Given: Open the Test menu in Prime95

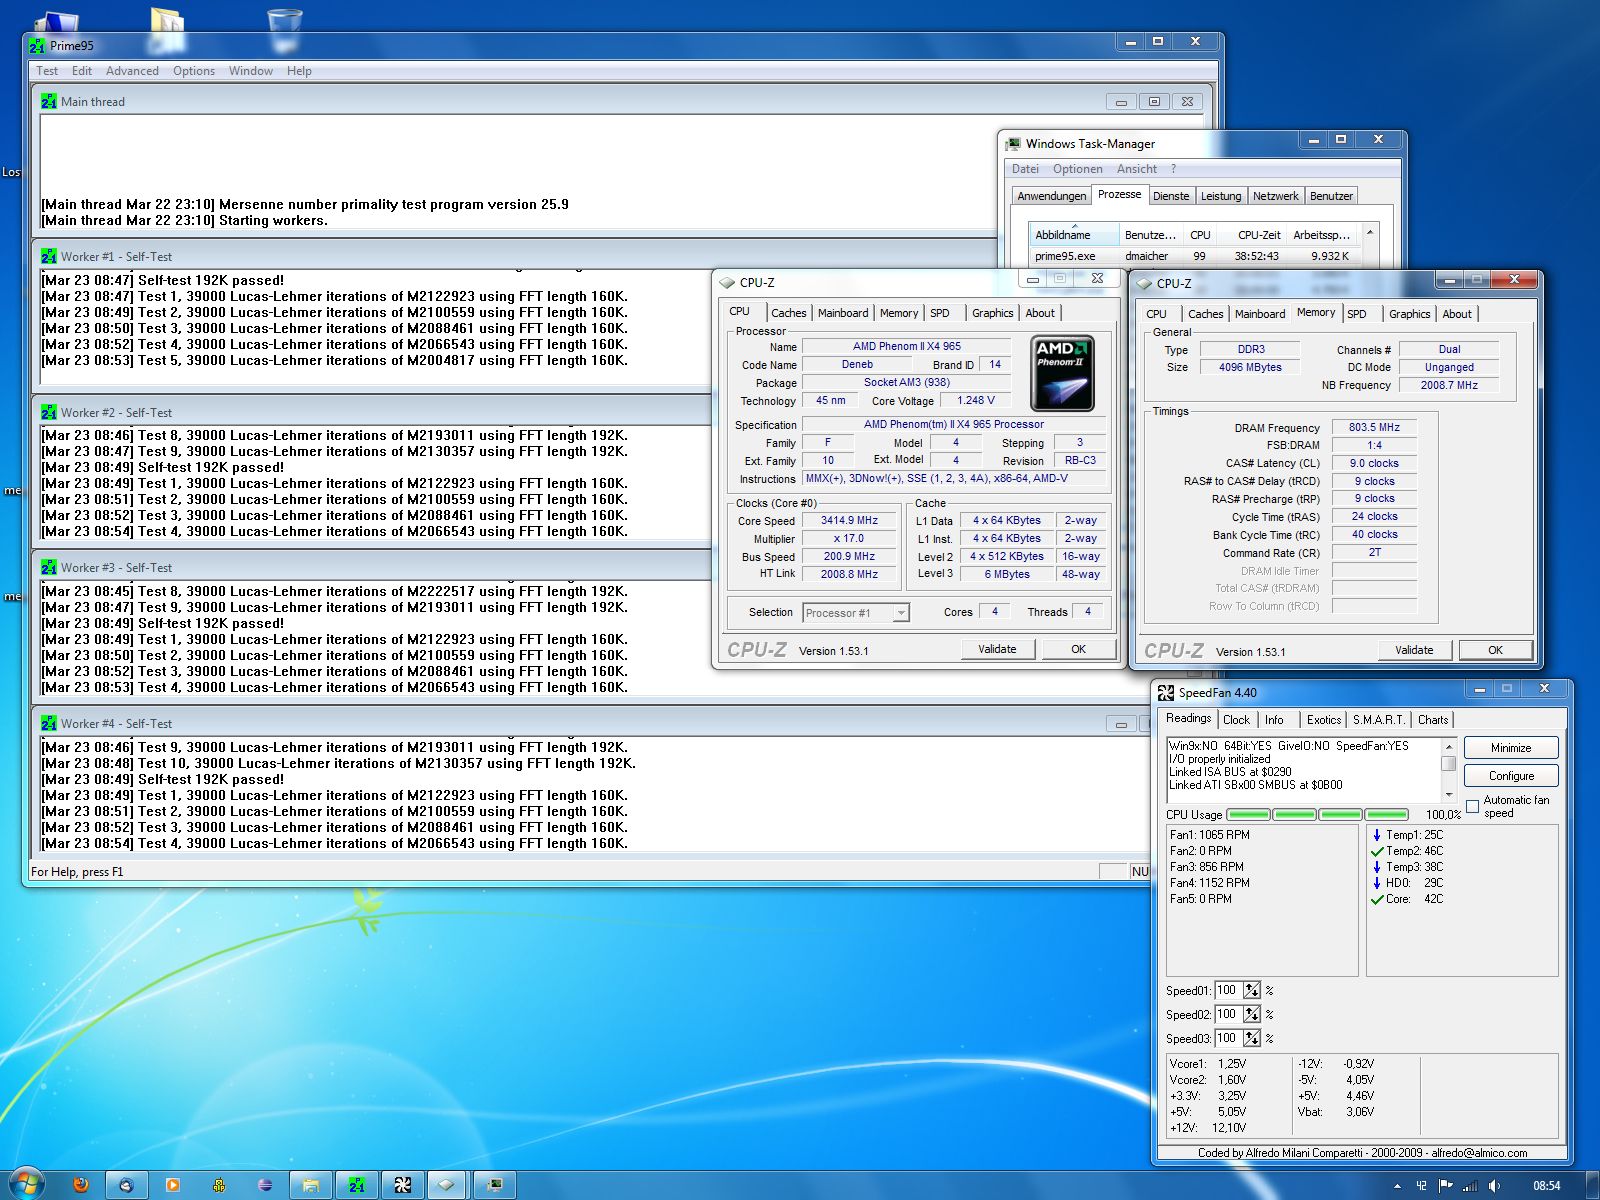Looking at the screenshot, I should click(47, 71).
